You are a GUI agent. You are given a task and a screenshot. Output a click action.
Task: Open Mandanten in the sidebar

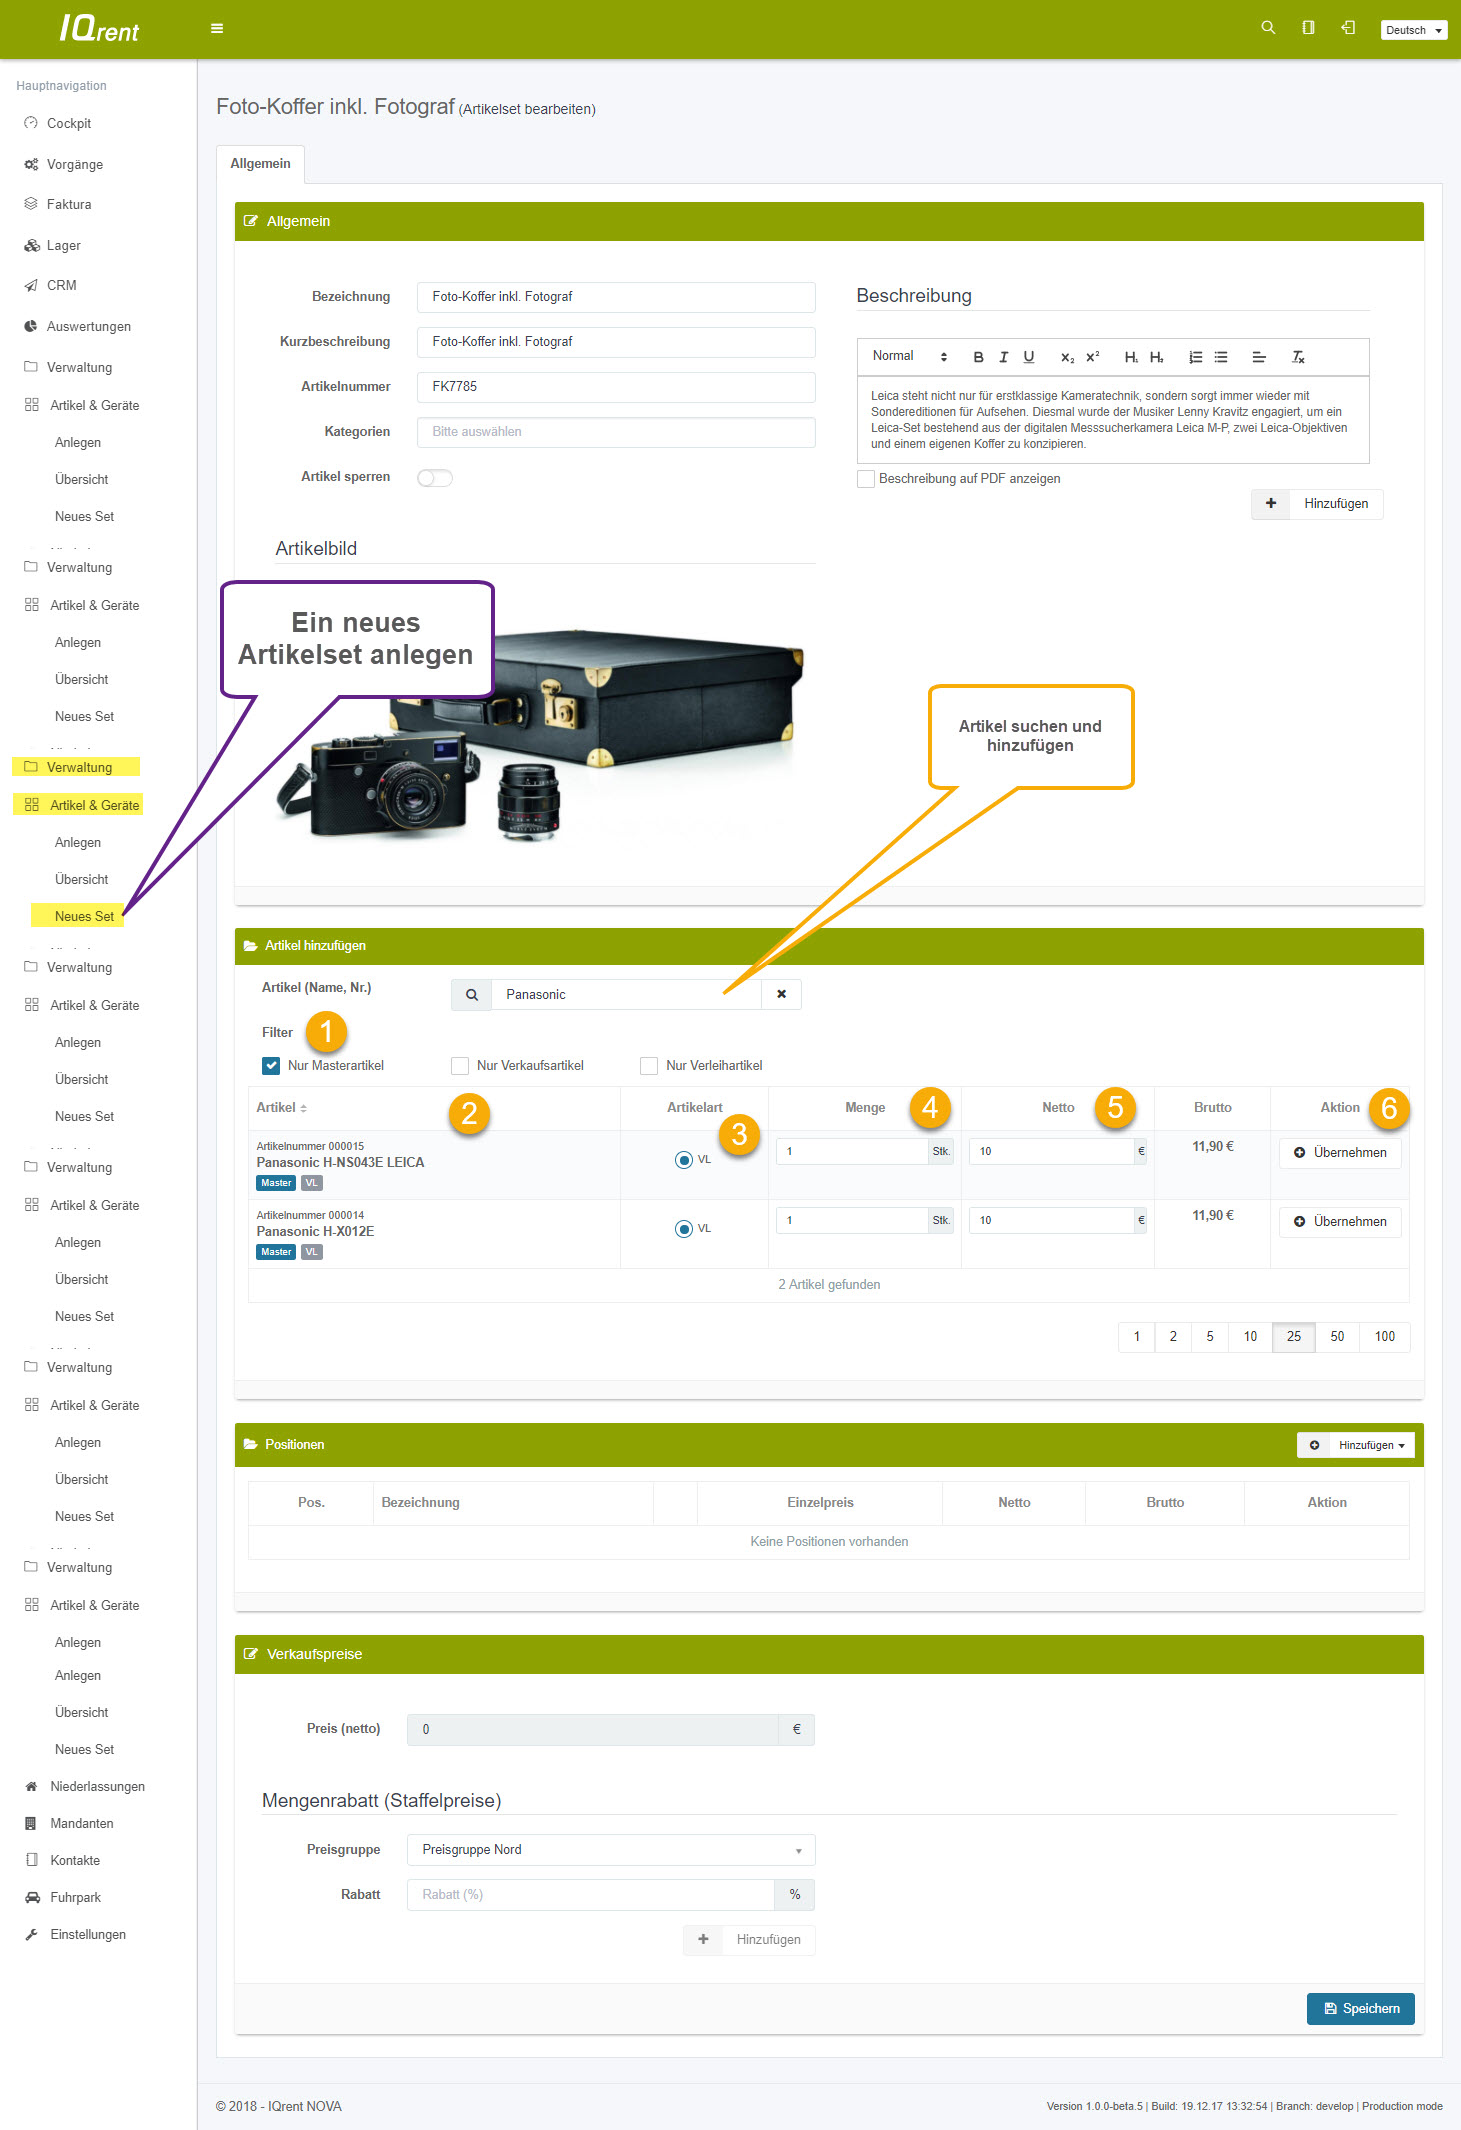tap(81, 1823)
